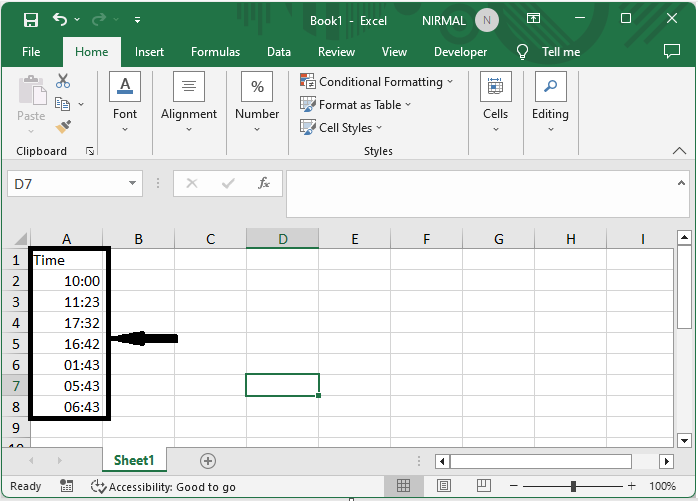698x501 pixels.
Task: Switch to the Home tab
Action: [x=92, y=52]
